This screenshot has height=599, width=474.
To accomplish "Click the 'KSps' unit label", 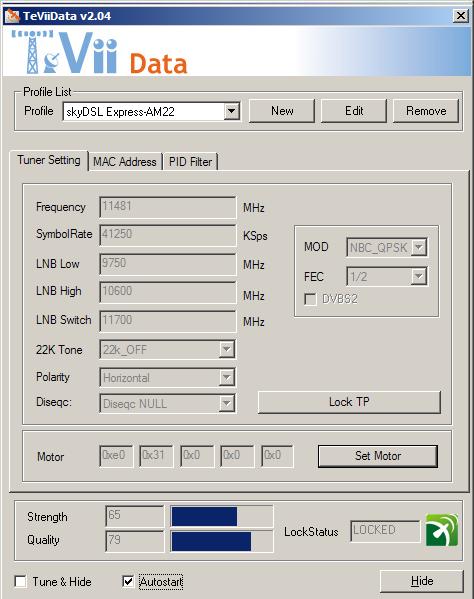I will [x=255, y=236].
